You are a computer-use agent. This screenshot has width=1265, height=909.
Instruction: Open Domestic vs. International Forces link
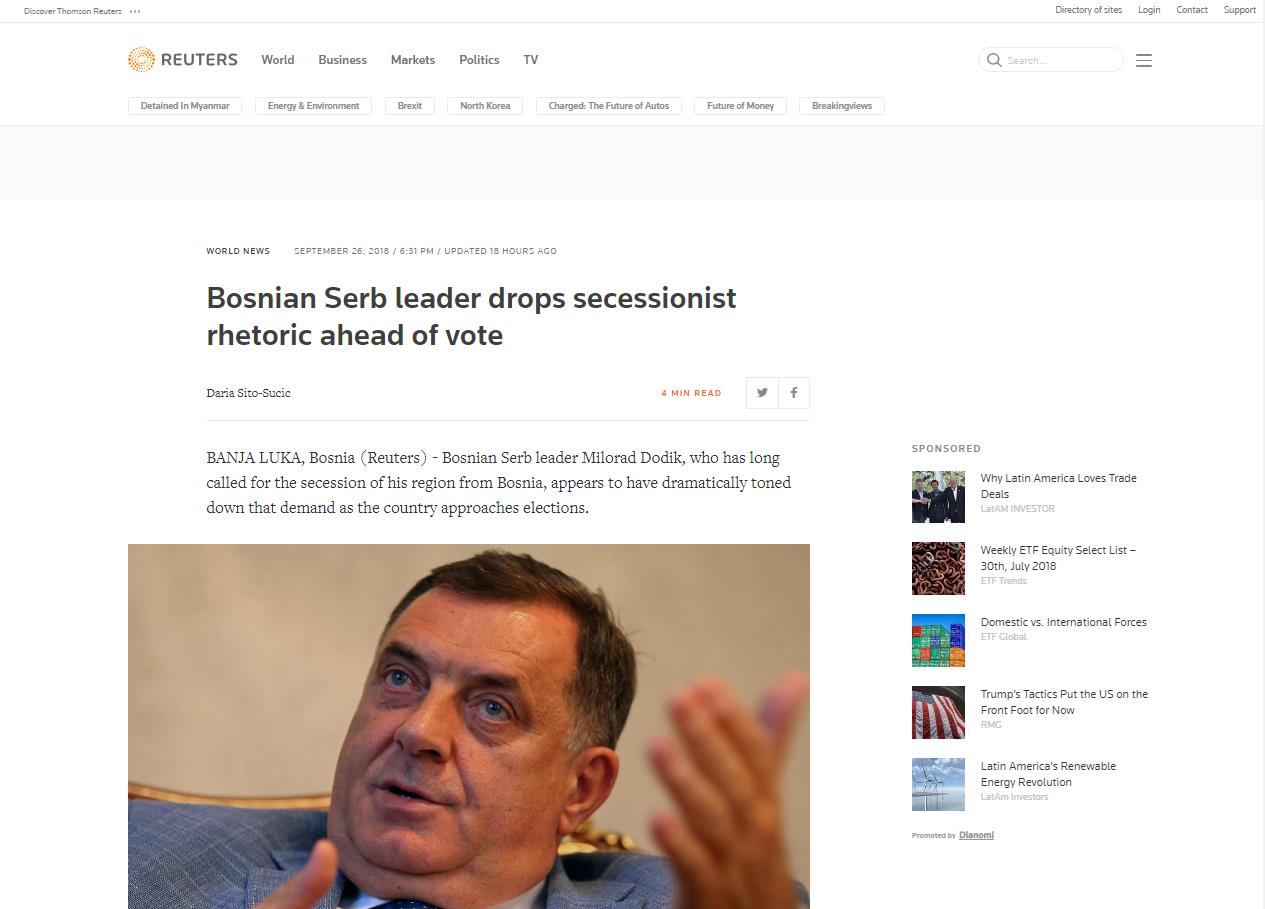1064,622
